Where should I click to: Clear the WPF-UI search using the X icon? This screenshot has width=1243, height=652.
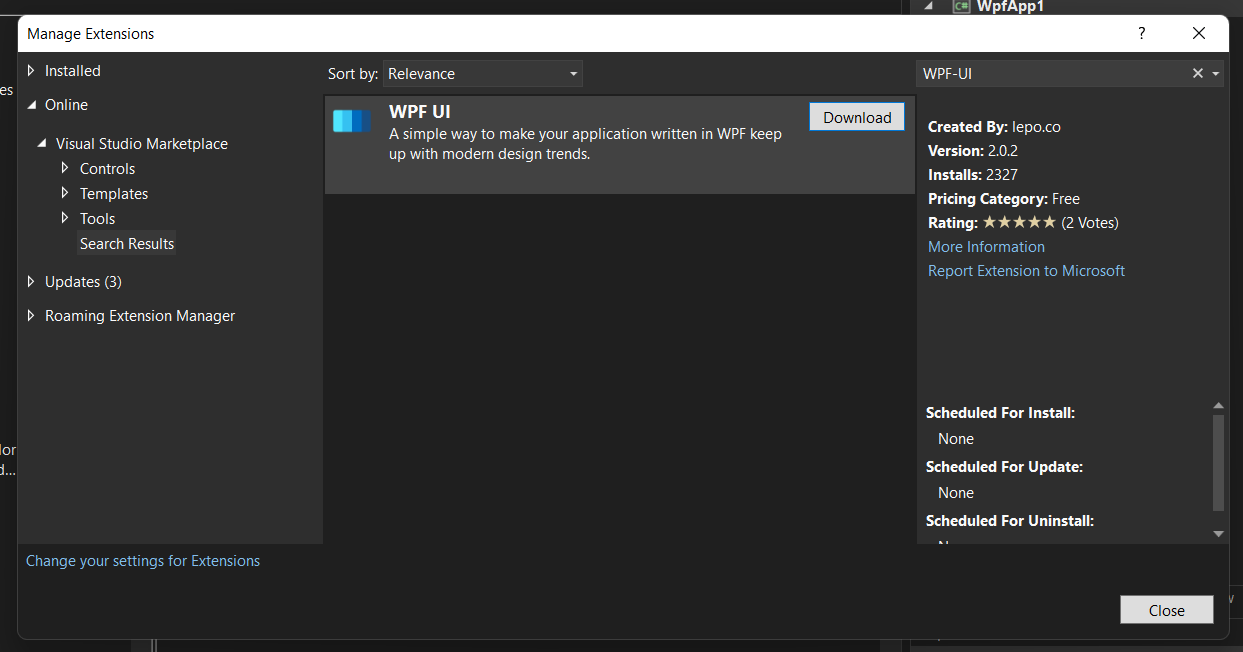[1197, 73]
